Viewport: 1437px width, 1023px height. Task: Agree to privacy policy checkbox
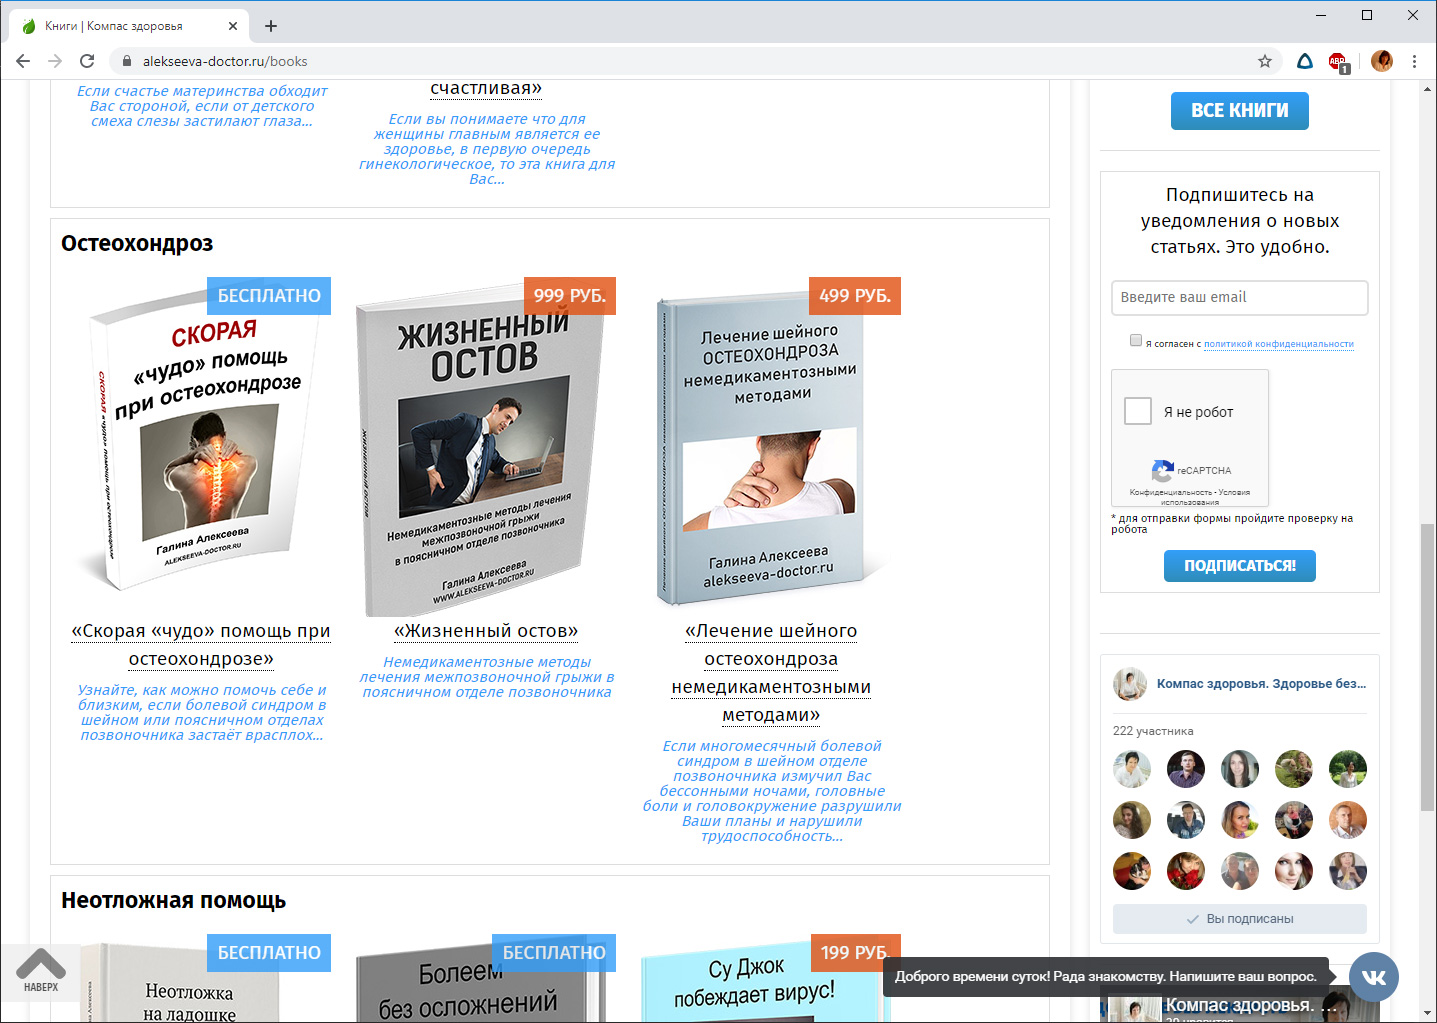point(1136,340)
